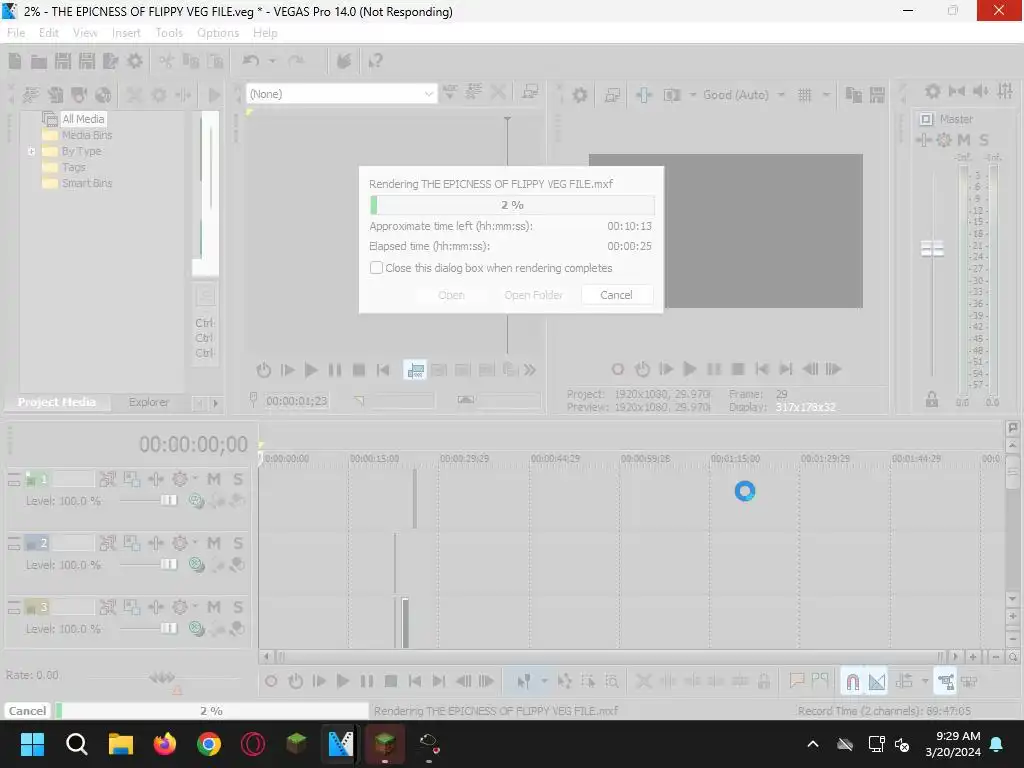
Task: Click the Master bus mute M button
Action: click(x=964, y=140)
